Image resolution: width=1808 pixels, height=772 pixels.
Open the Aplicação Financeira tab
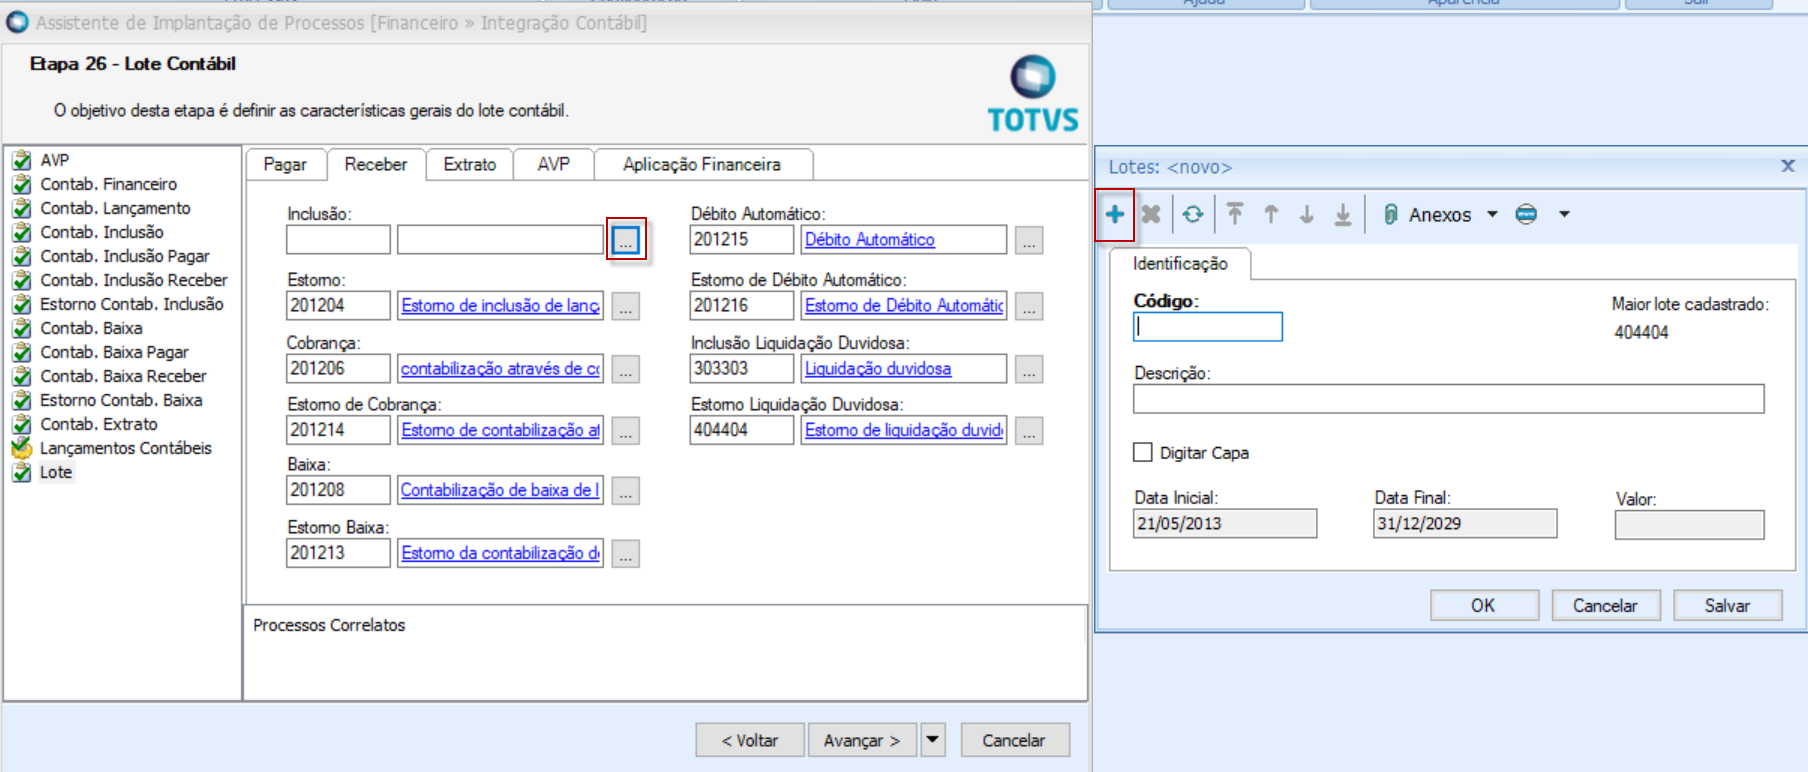702,165
